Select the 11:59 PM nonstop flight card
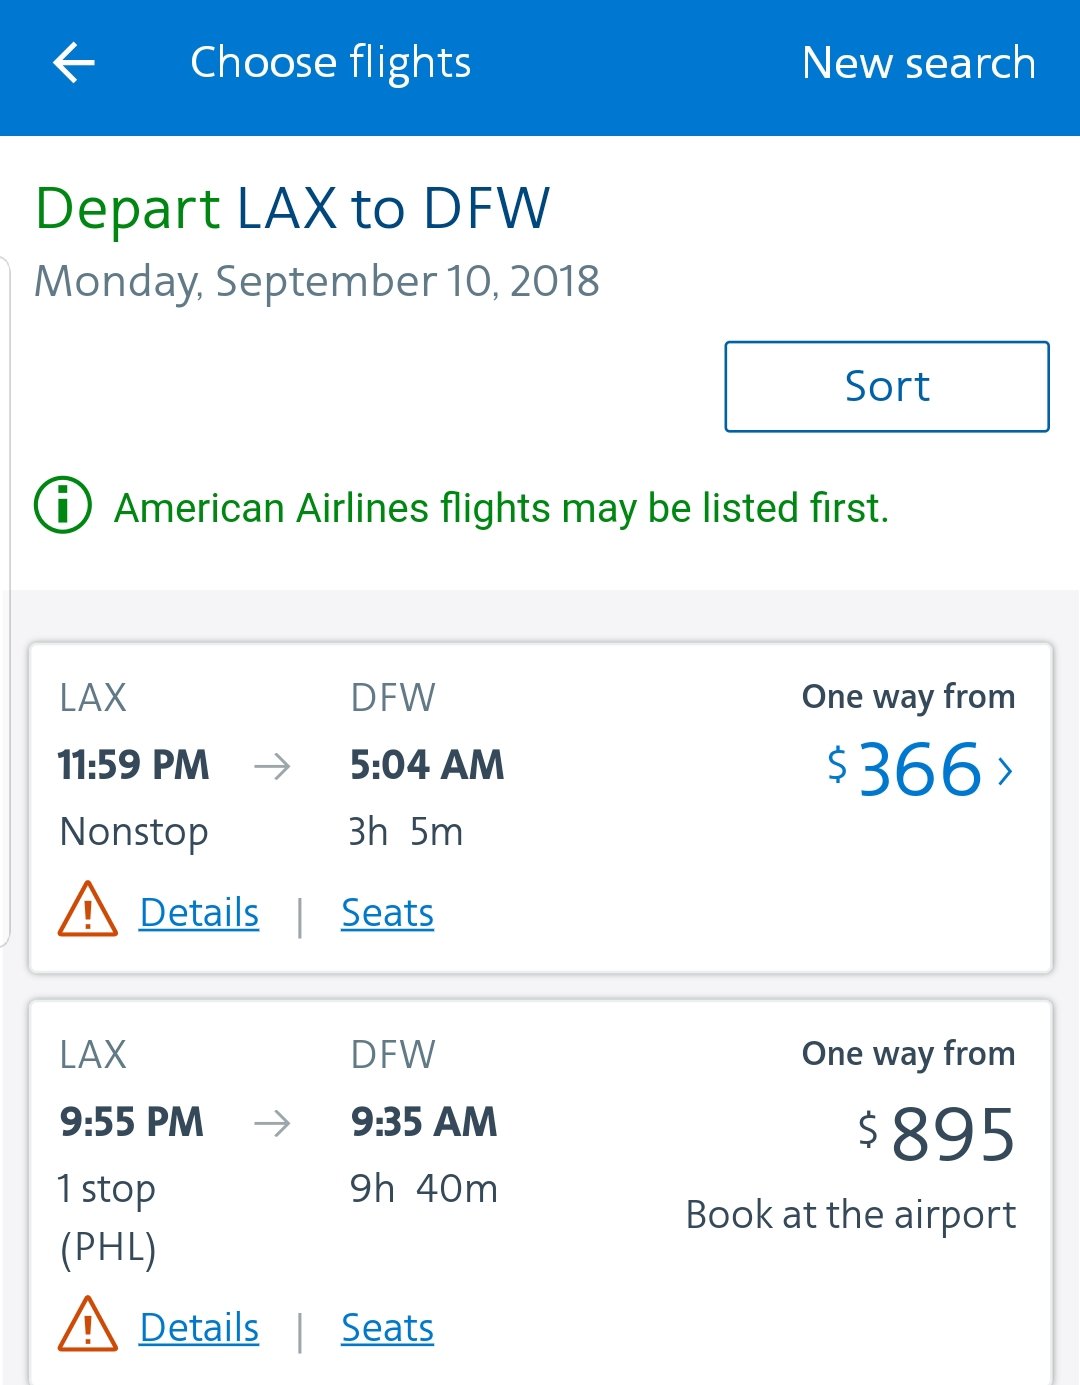The height and width of the screenshot is (1385, 1080). coord(541,808)
